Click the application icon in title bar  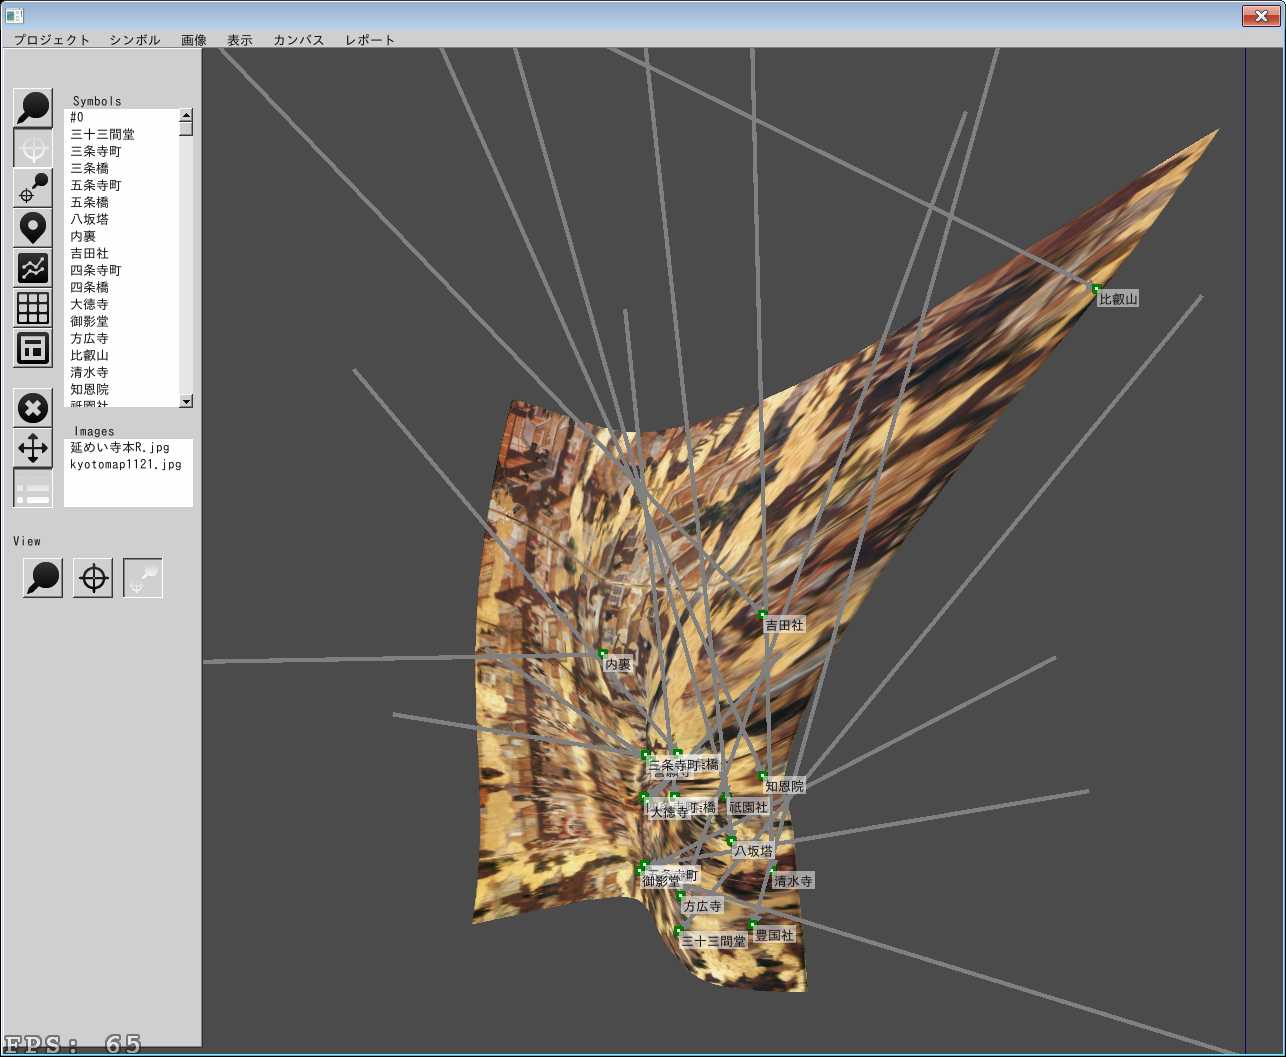[14, 15]
